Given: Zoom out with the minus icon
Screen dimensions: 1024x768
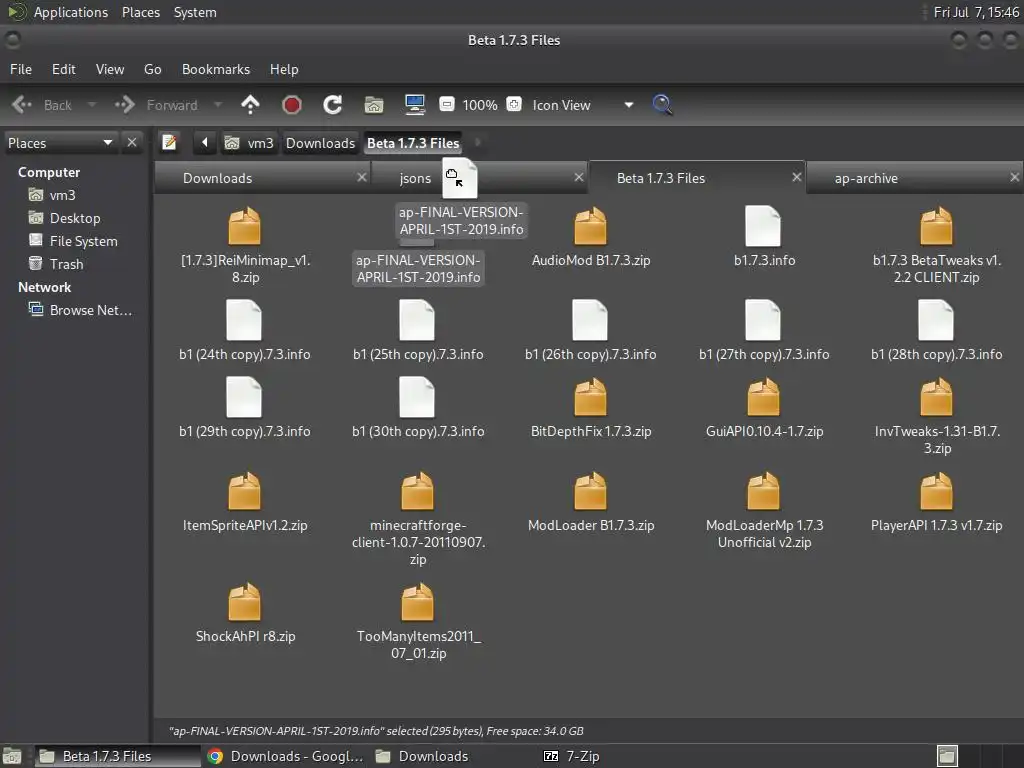Looking at the screenshot, I should pos(447,104).
